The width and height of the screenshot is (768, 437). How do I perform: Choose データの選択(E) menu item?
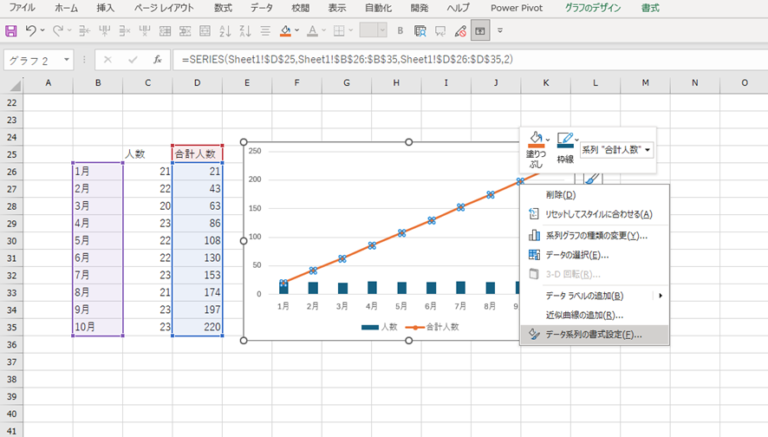(594, 255)
